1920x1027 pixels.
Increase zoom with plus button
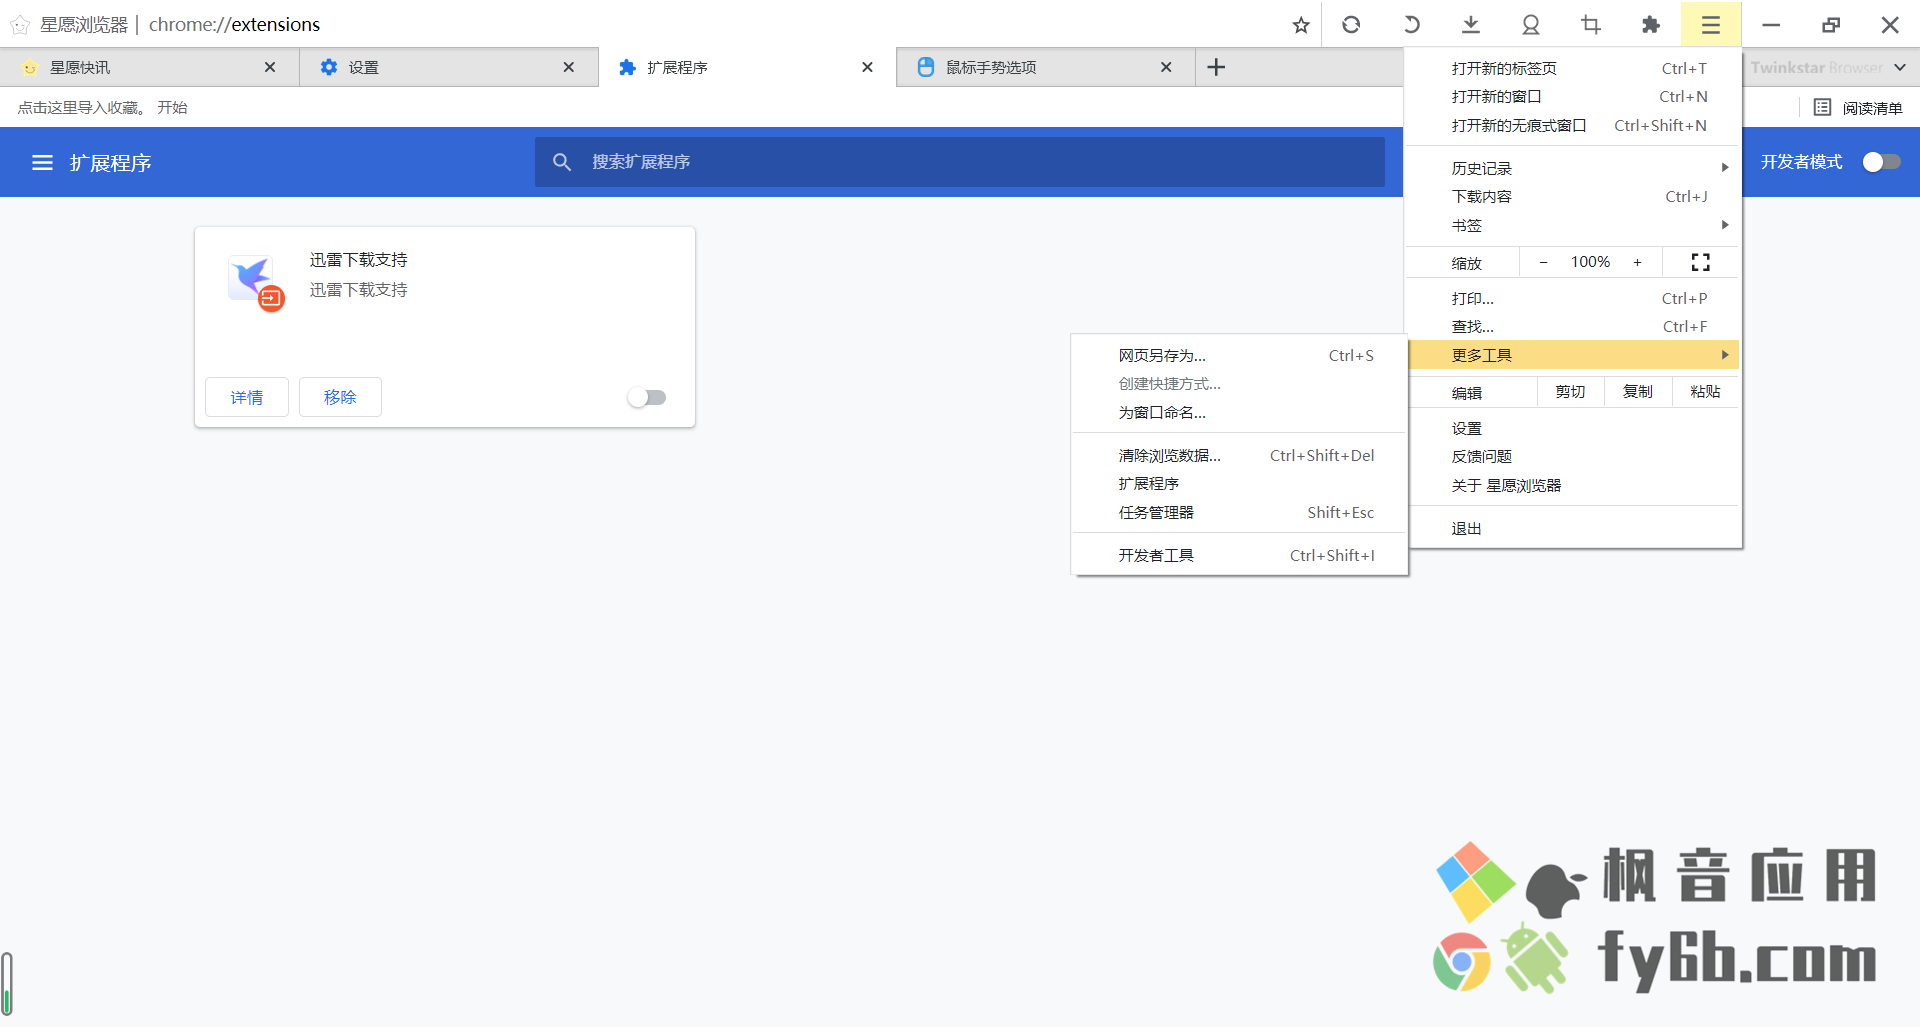click(1637, 262)
